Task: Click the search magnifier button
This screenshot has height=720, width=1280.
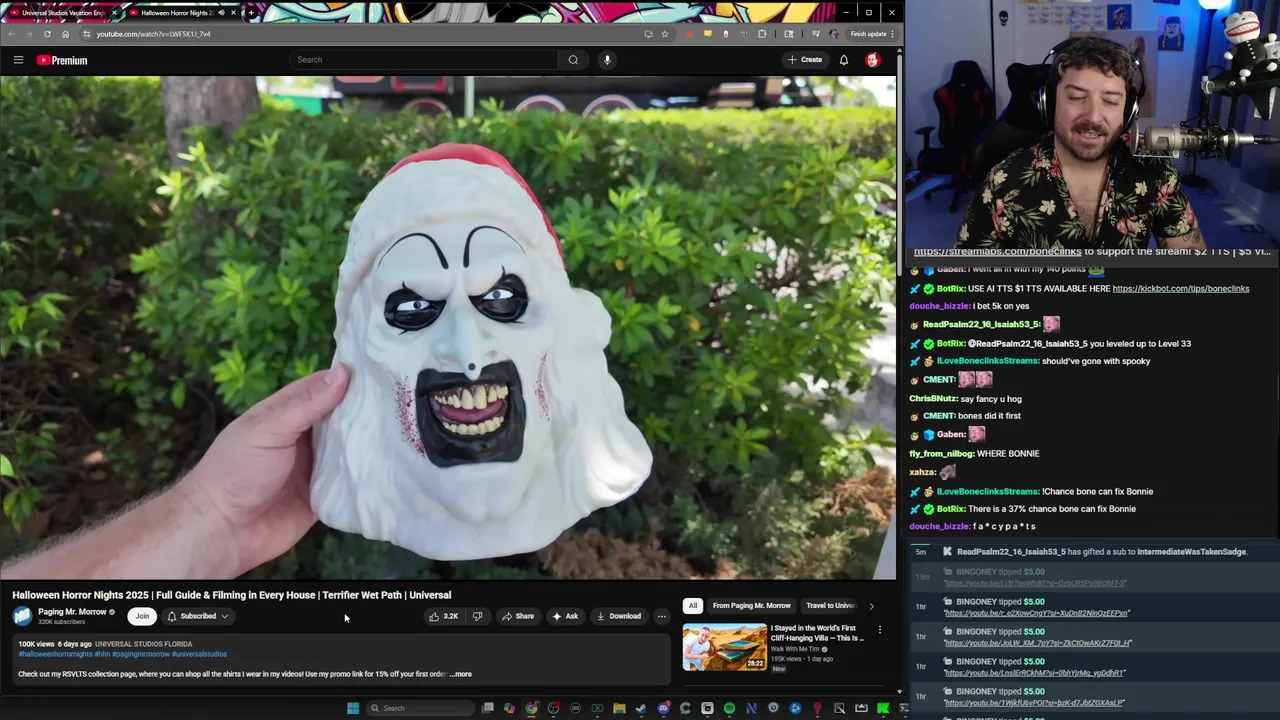Action: pyautogui.click(x=573, y=60)
